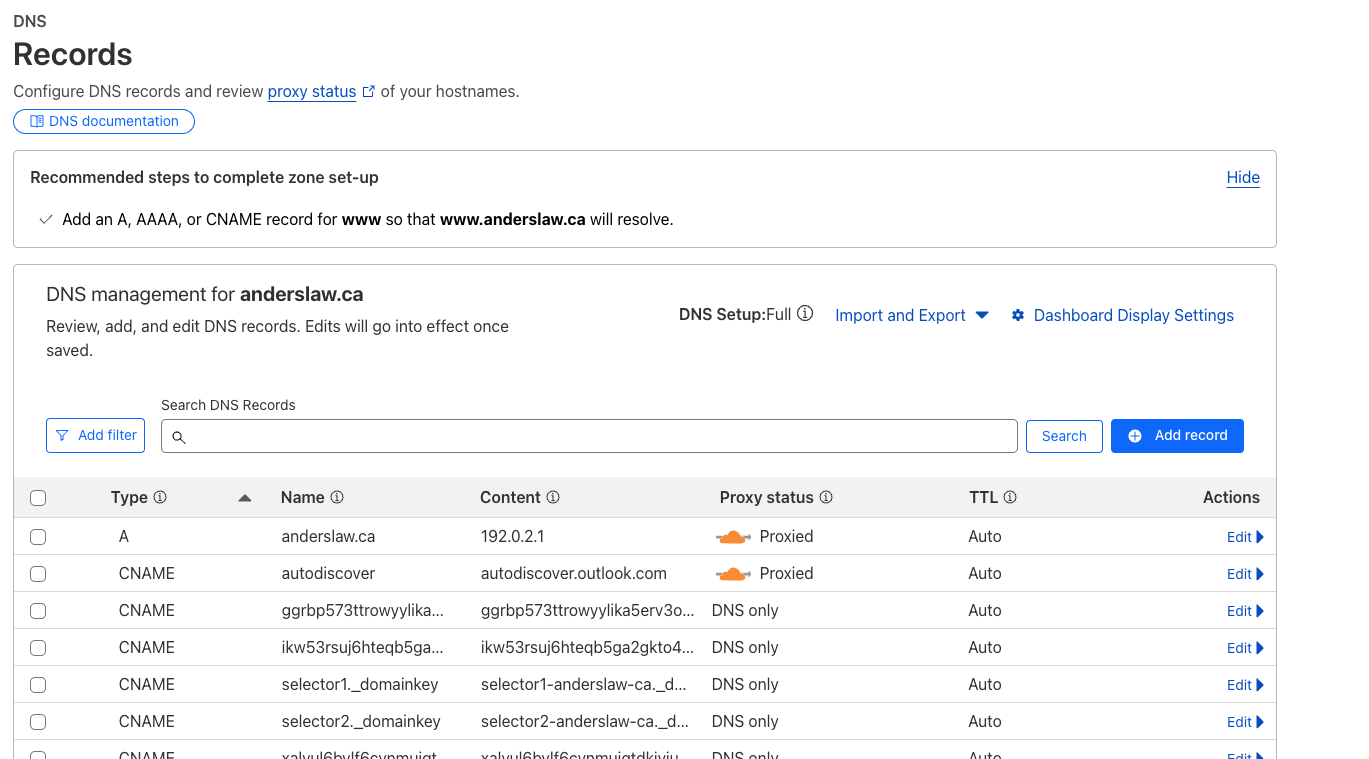This screenshot has height=759, width=1369.
Task: Click the info icon beside Name column
Action: (337, 498)
